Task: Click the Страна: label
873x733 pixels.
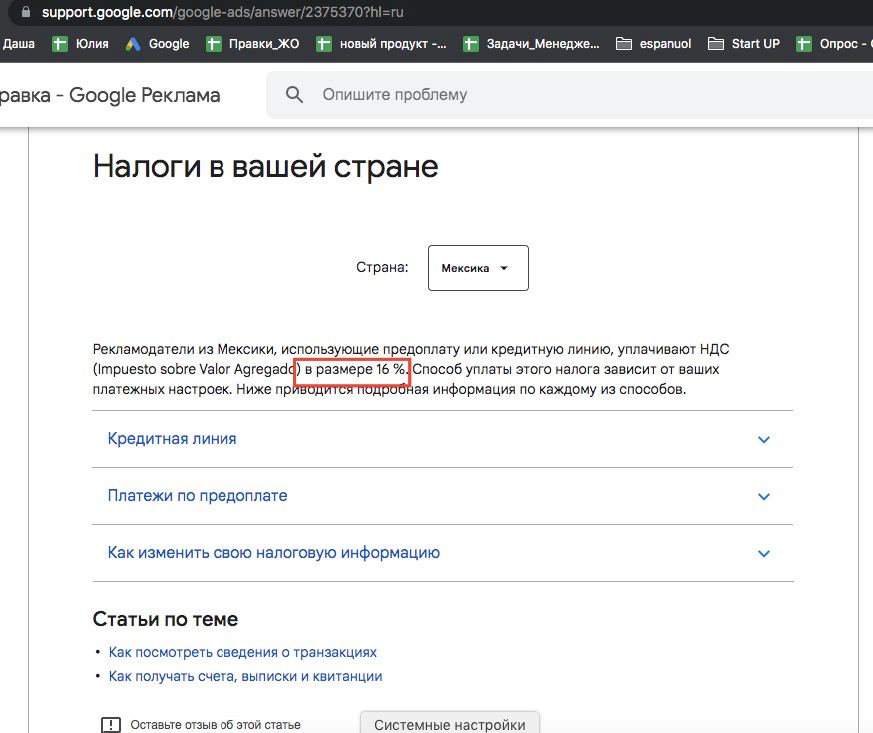Action: pyautogui.click(x=382, y=267)
